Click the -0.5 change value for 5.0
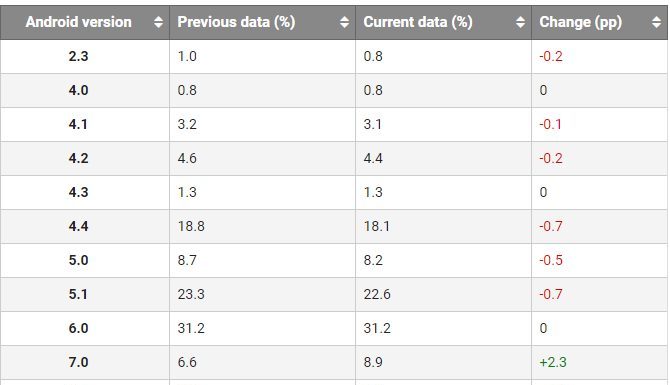This screenshot has height=385, width=670. point(551,260)
